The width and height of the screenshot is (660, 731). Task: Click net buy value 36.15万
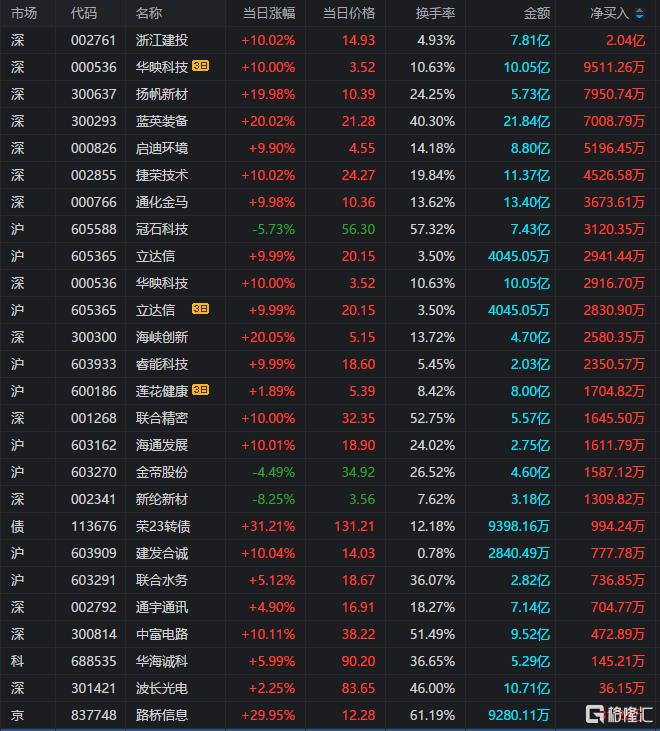(622, 689)
